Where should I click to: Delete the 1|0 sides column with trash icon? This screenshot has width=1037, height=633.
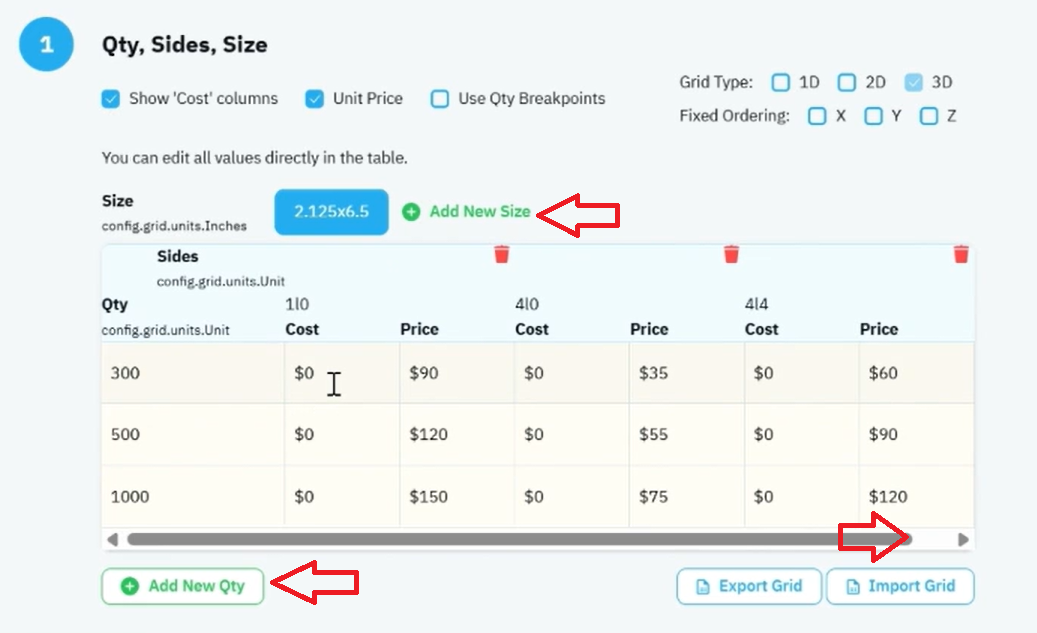click(502, 254)
